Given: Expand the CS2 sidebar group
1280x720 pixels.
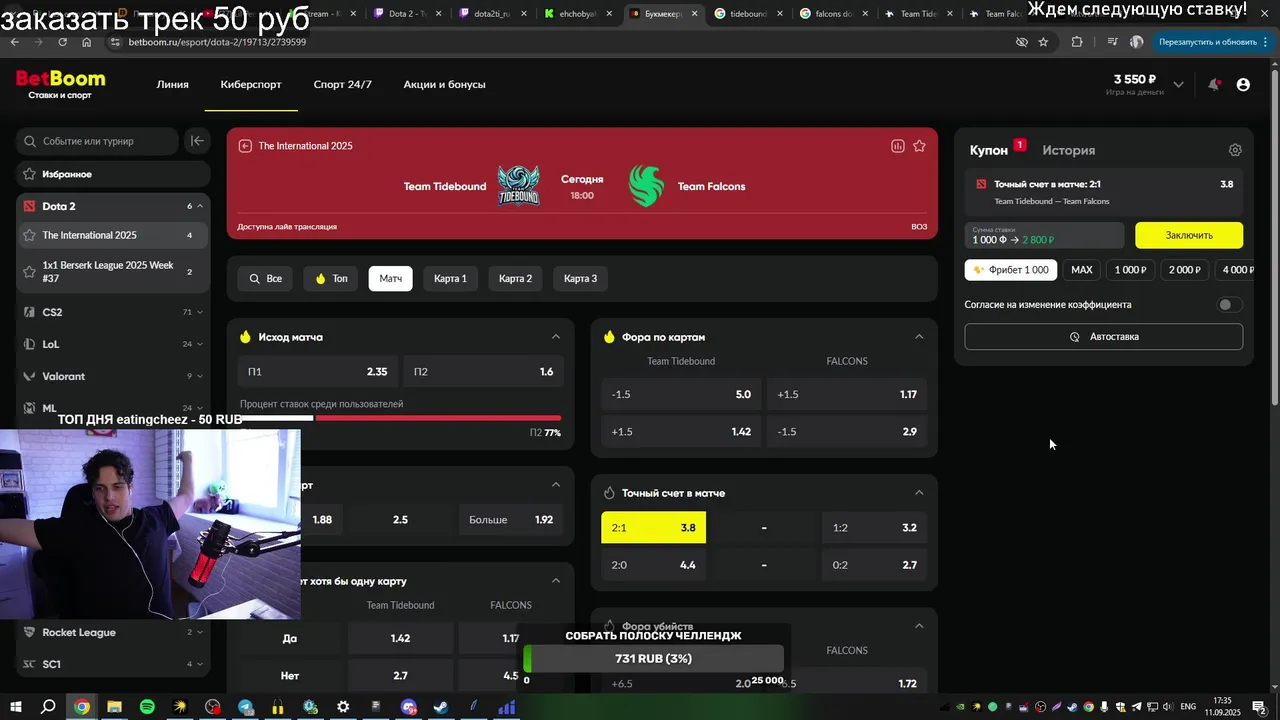Looking at the screenshot, I should pyautogui.click(x=199, y=312).
